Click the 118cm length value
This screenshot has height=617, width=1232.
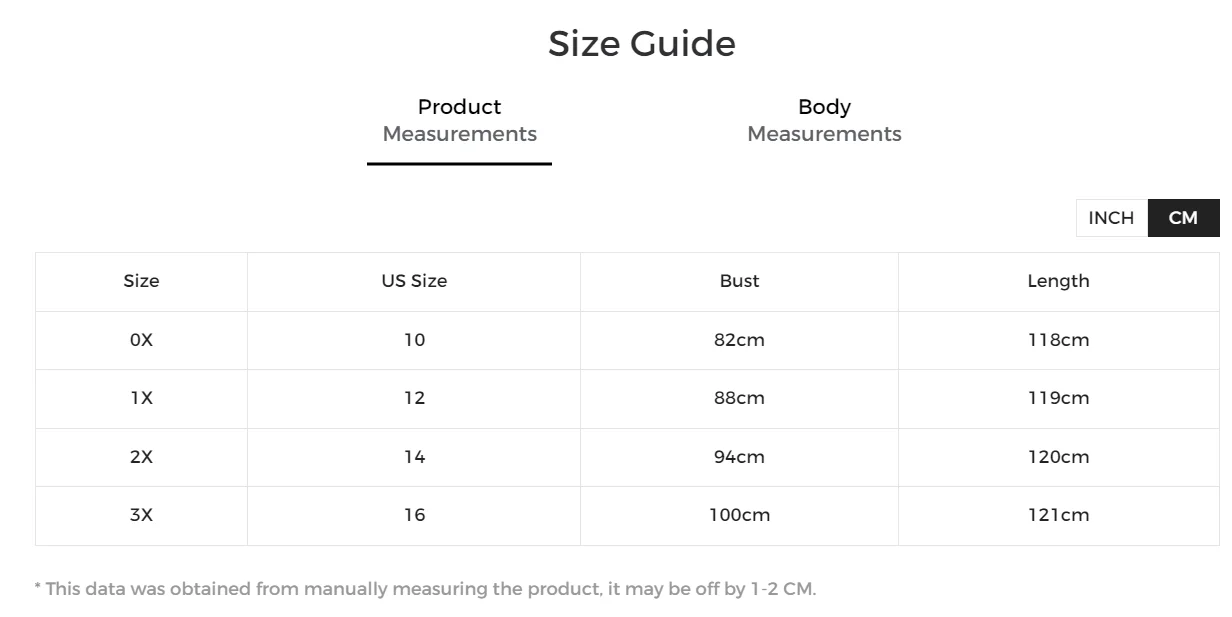[x=1058, y=340]
